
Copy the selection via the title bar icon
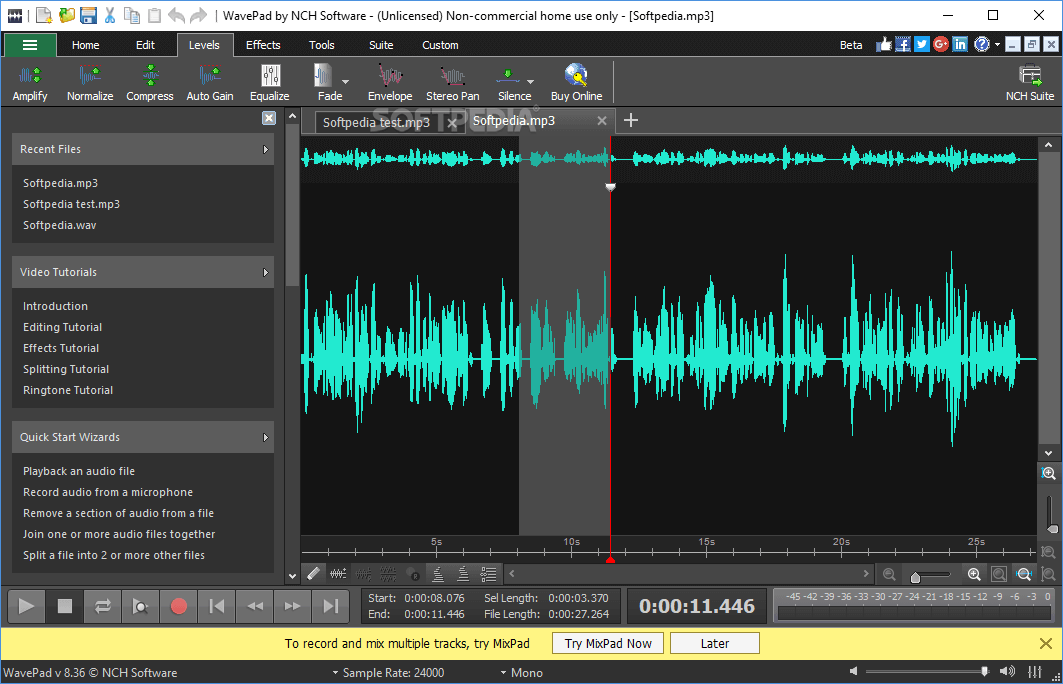(132, 15)
